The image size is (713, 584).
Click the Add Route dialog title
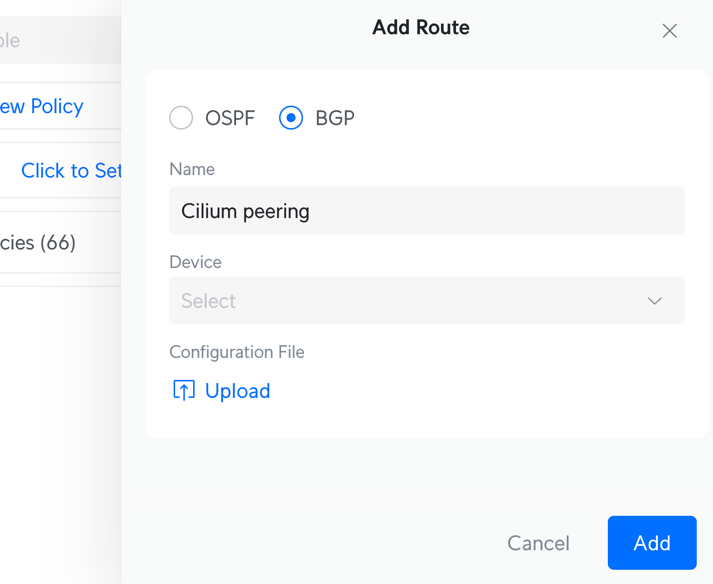(x=421, y=28)
